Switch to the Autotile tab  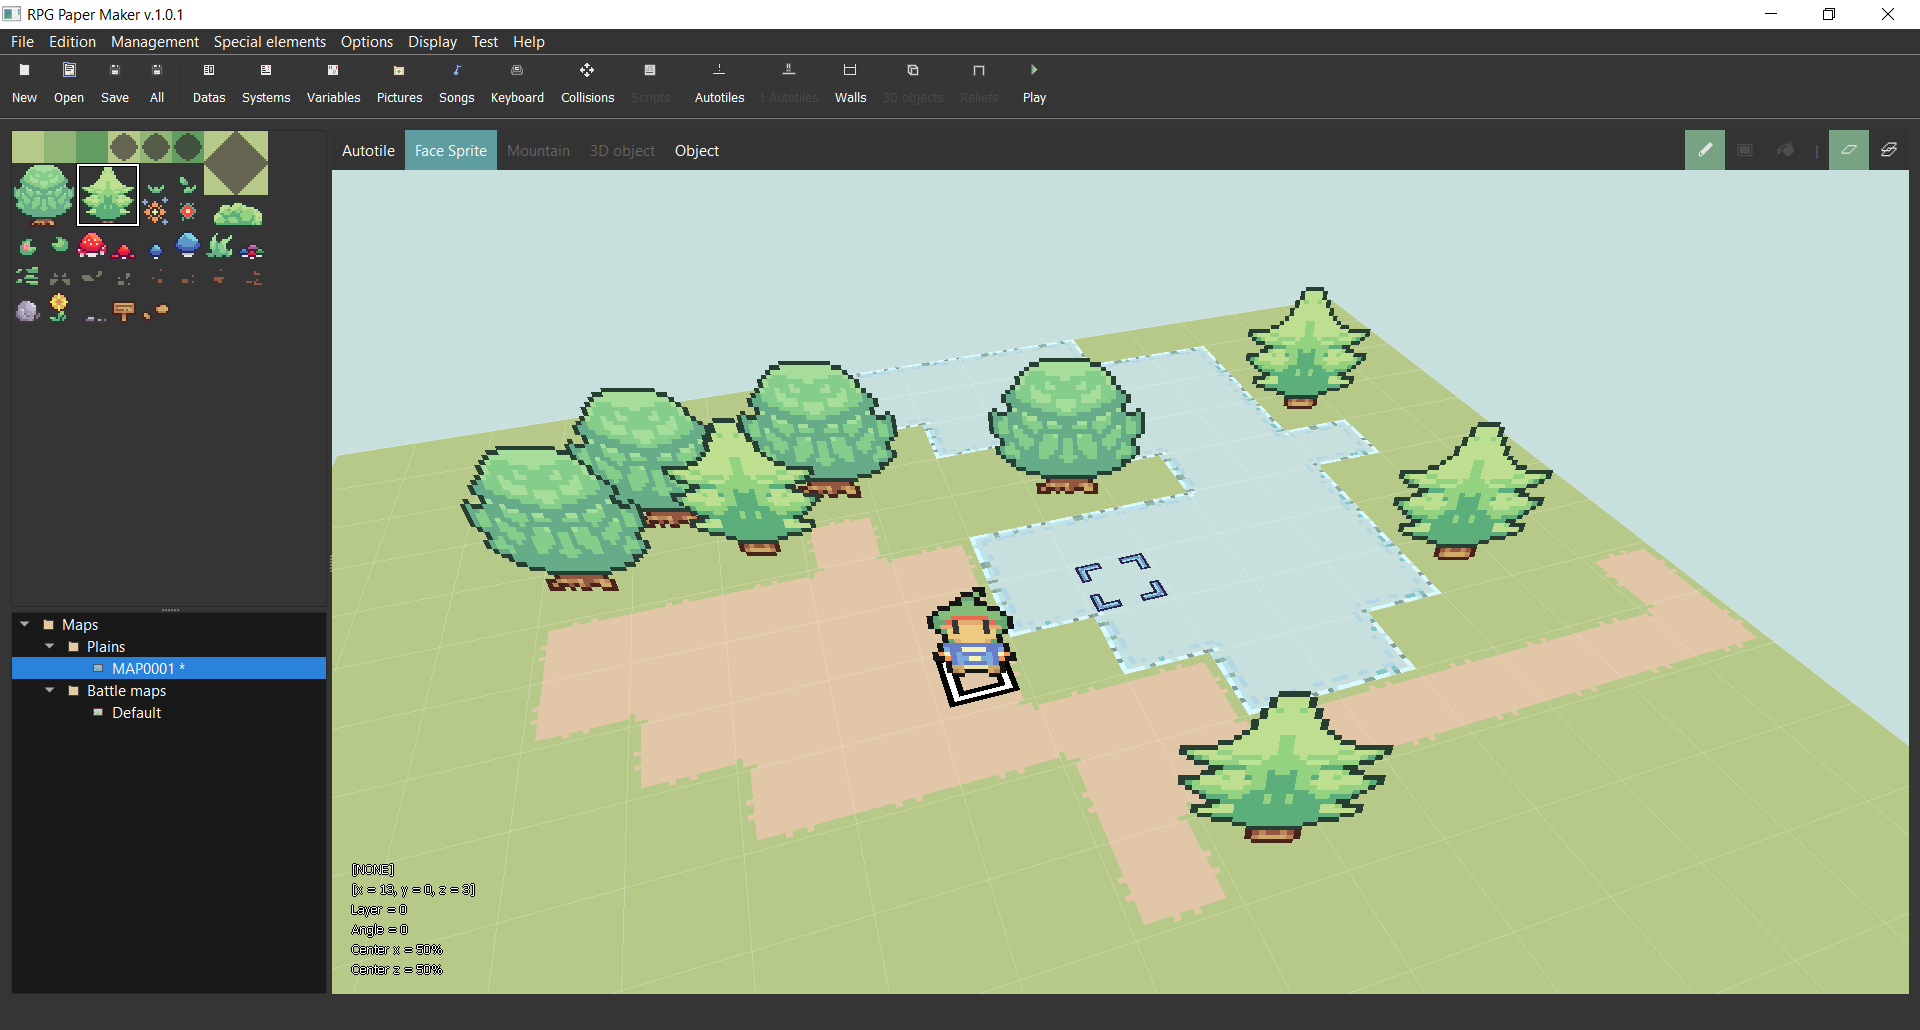point(367,150)
